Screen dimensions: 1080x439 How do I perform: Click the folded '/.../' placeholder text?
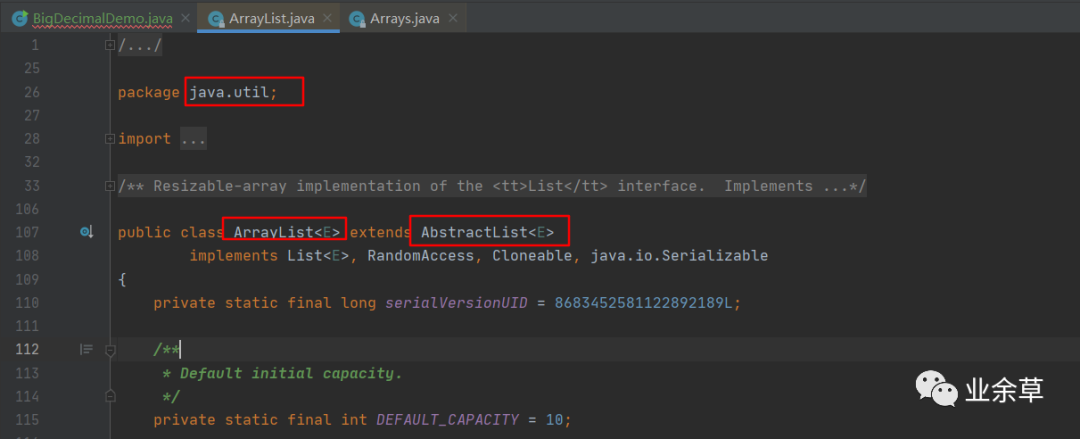140,45
